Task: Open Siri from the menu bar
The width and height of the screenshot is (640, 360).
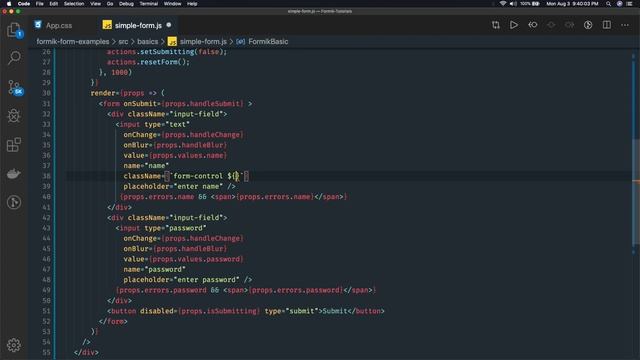Action: 619,4
